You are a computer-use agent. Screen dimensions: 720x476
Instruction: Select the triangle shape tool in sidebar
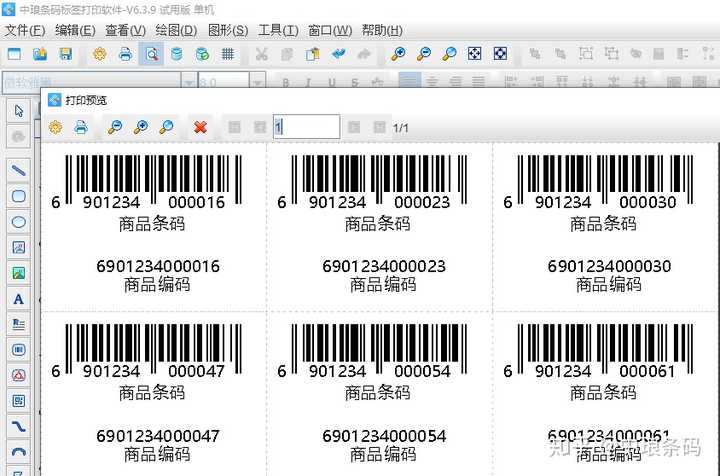18,375
